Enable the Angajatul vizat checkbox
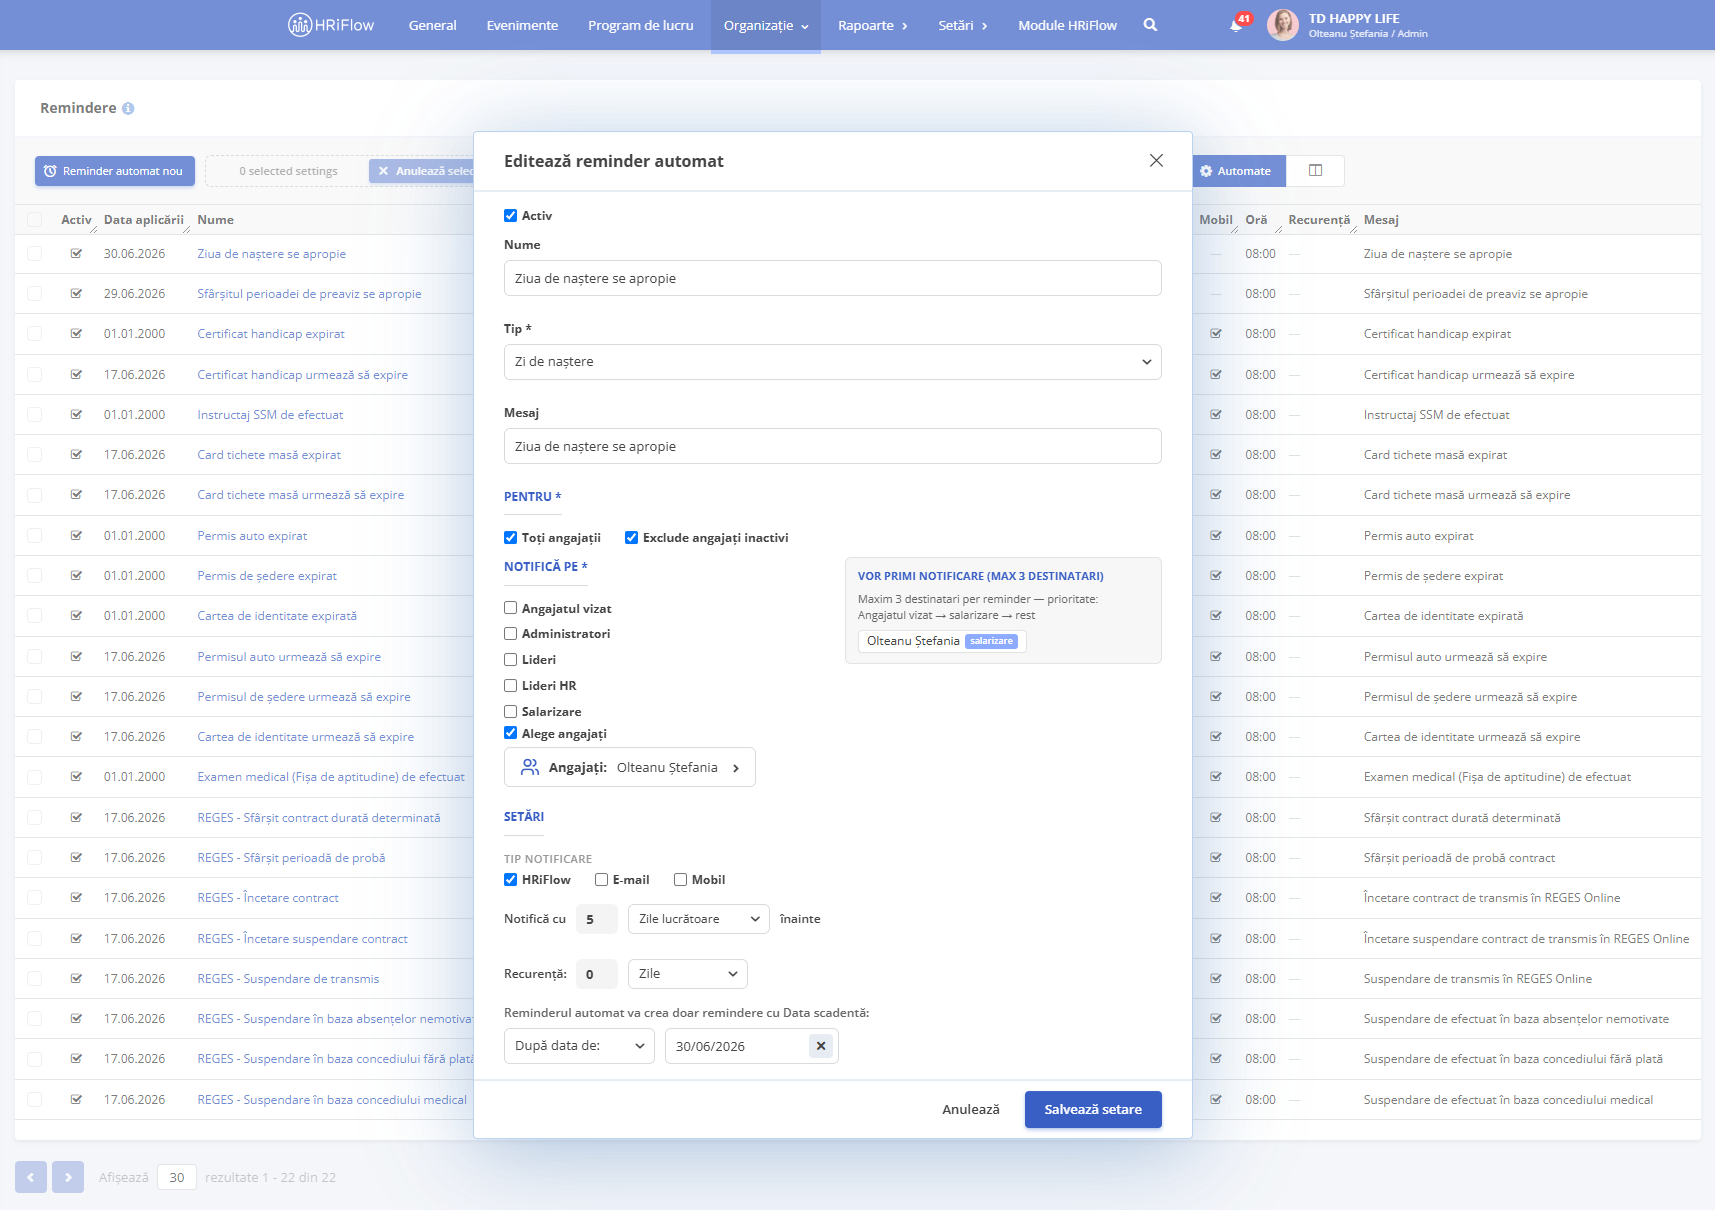Screen dimensions: 1715x1210 [x=511, y=608]
